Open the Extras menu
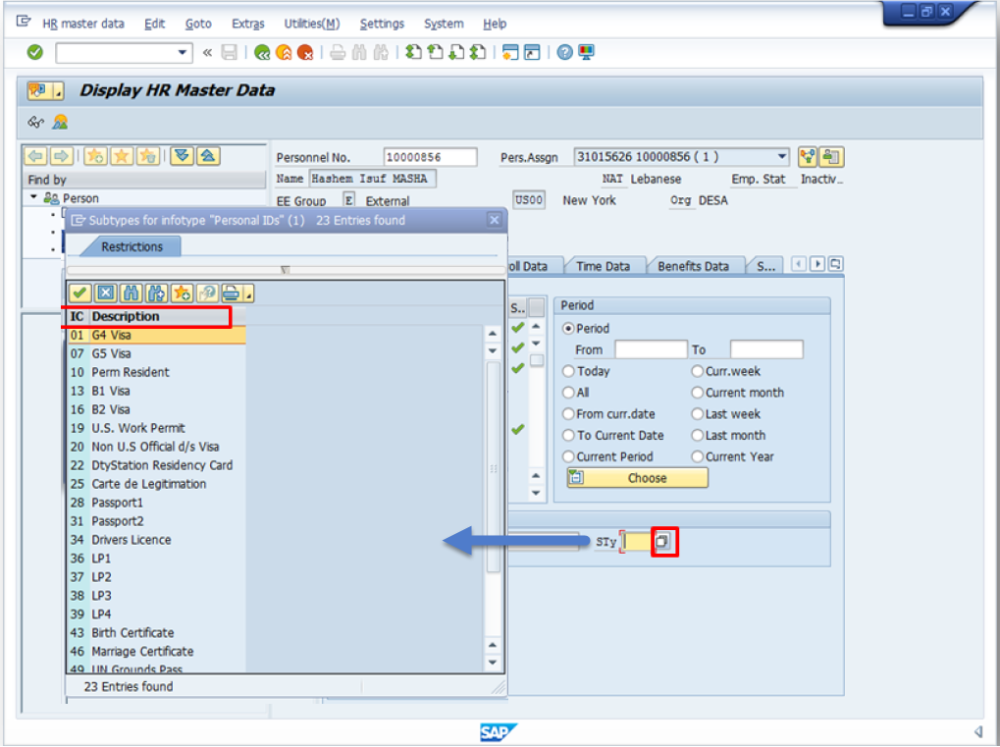 [248, 24]
